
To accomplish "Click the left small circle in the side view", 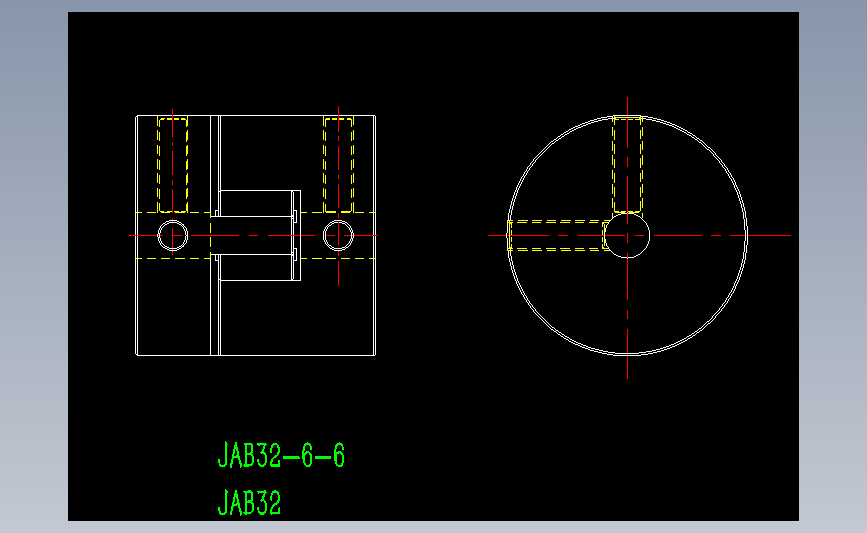I will tap(173, 236).
